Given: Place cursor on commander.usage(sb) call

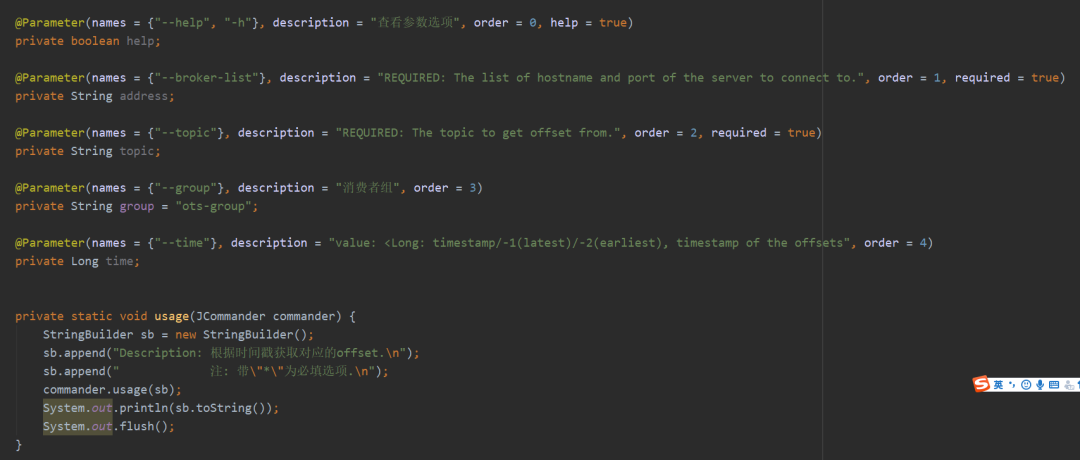Looking at the screenshot, I should 112,390.
